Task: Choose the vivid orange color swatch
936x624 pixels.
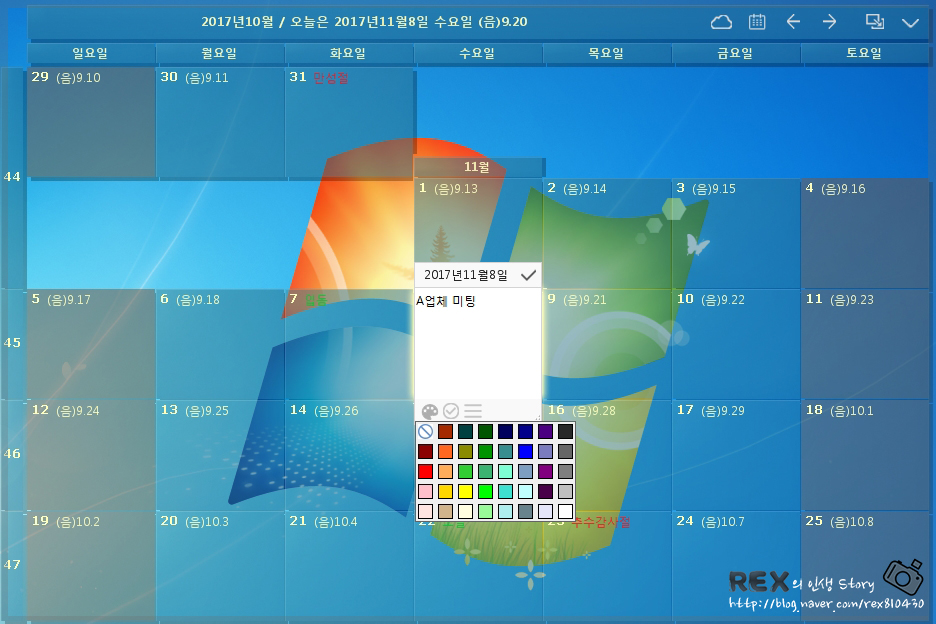Action: 445,451
